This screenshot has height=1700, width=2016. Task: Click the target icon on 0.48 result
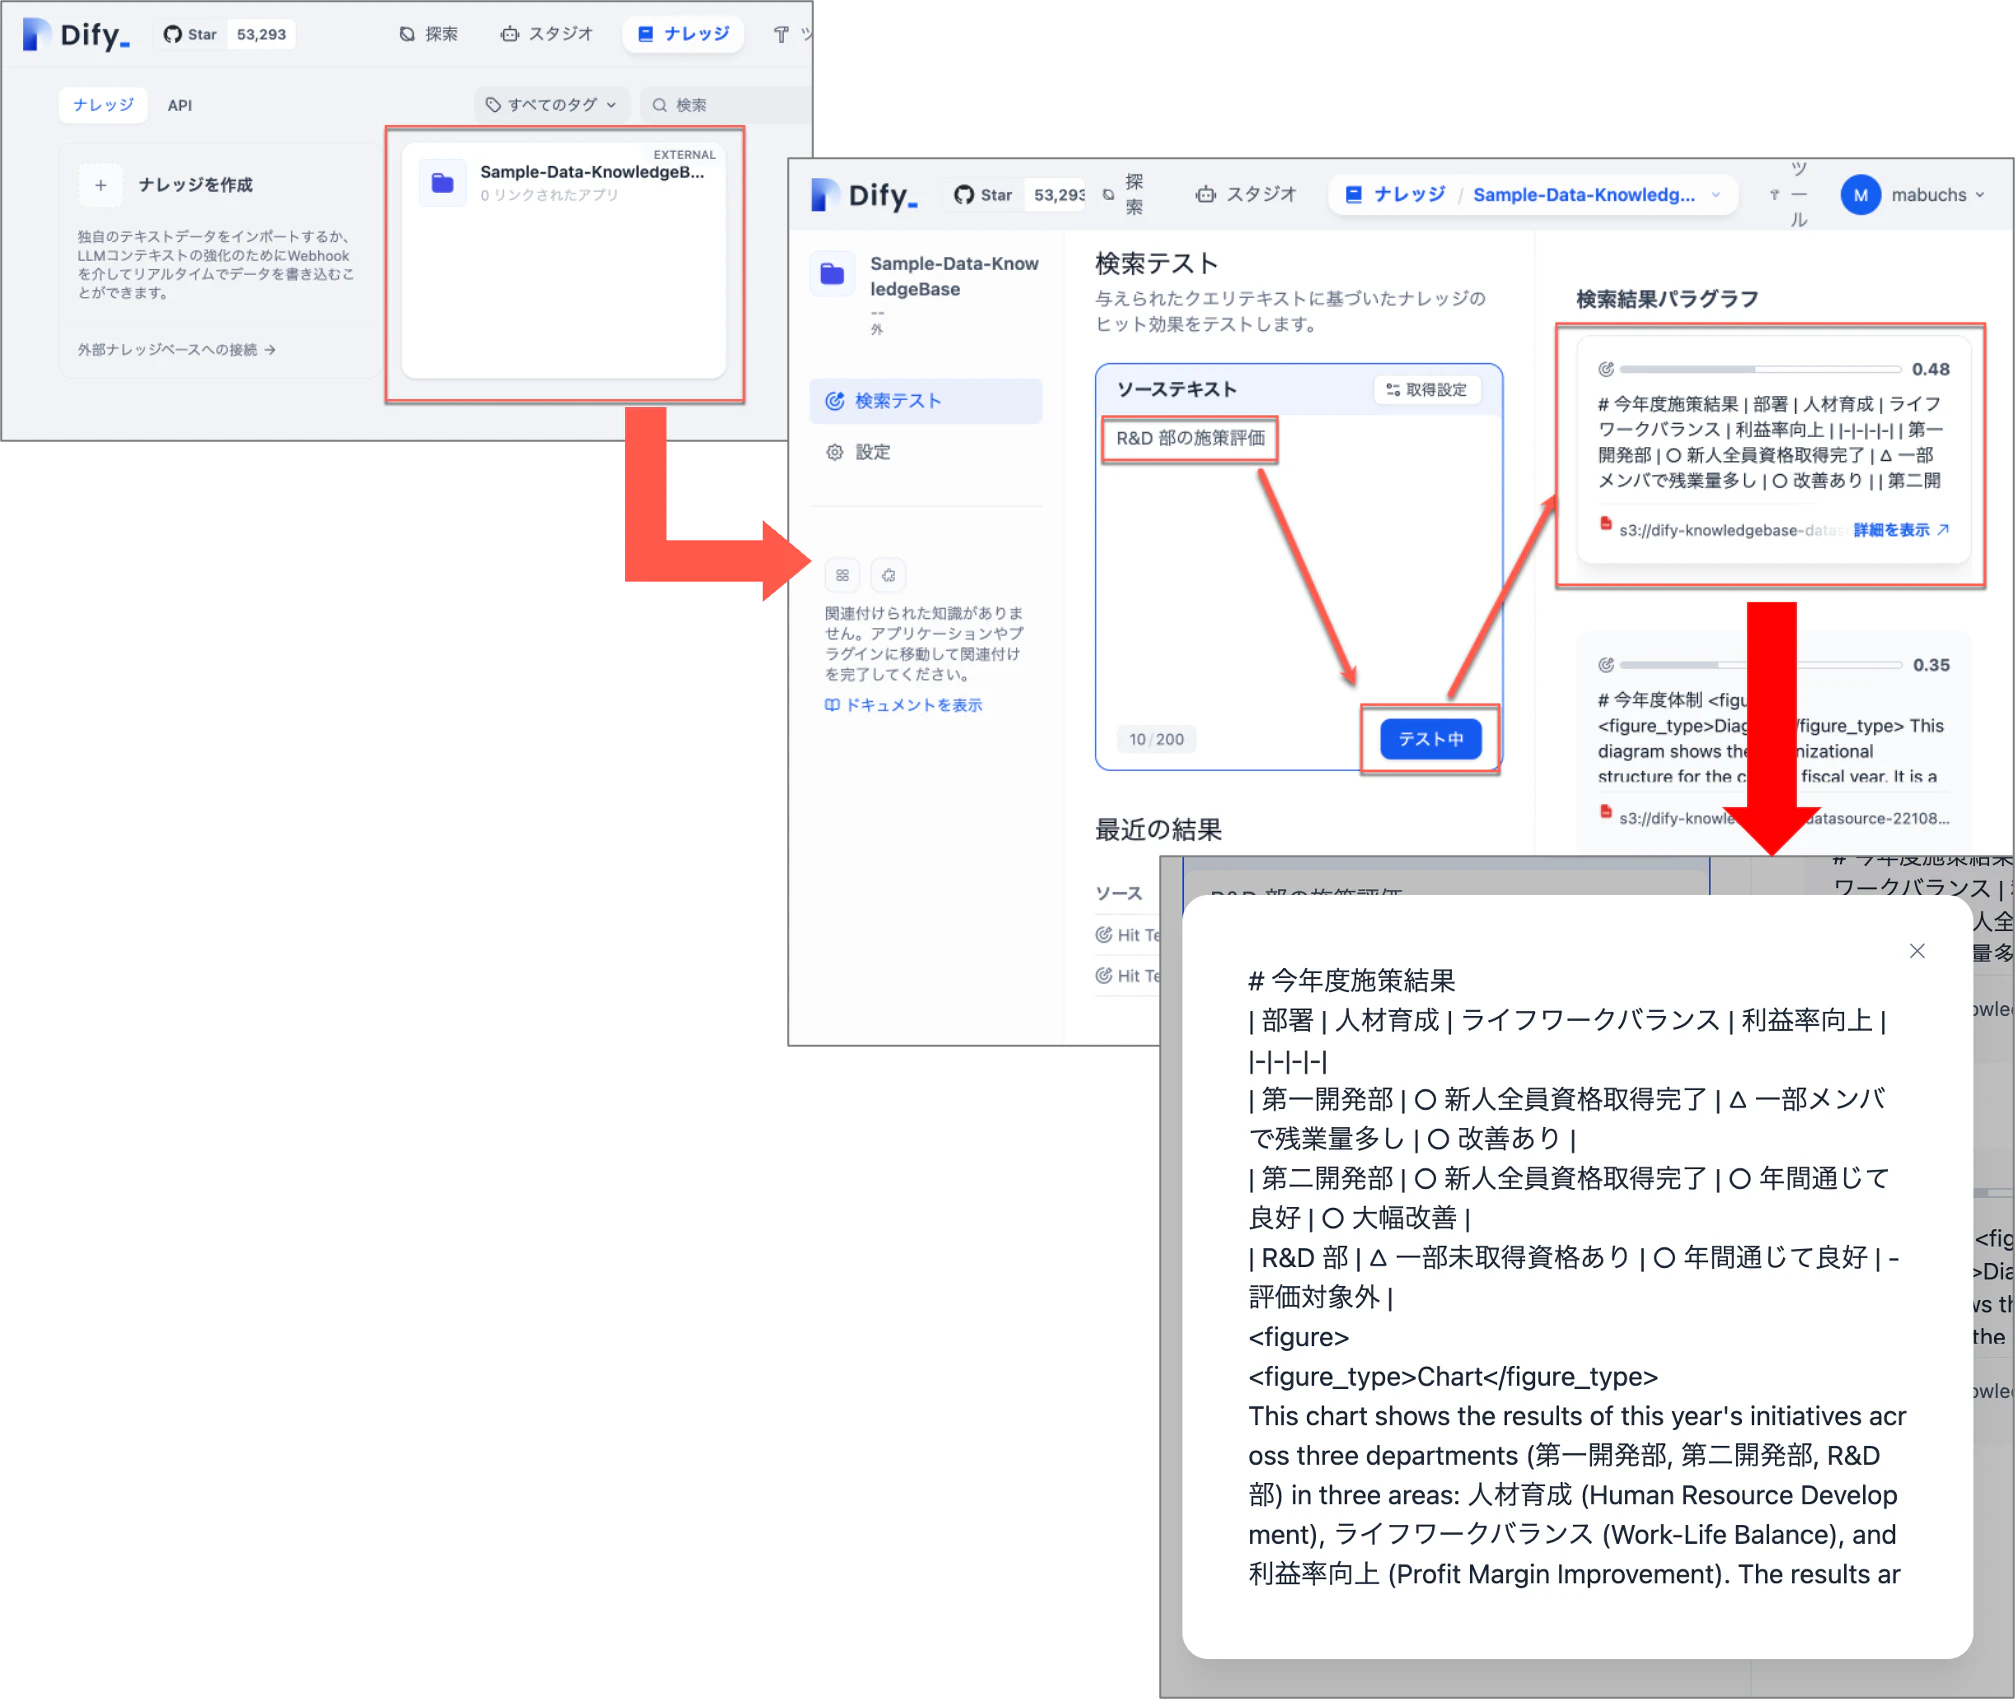(1606, 369)
